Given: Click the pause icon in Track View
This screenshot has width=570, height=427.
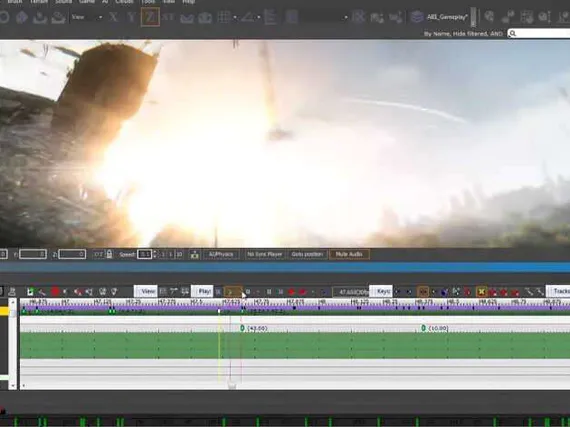Looking at the screenshot, I should pyautogui.click(x=269, y=291).
